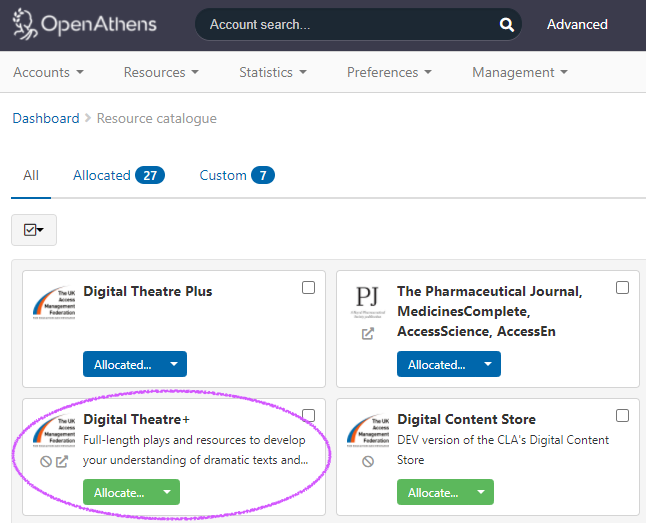
Task: Open the Resources menu
Action: coord(161,73)
